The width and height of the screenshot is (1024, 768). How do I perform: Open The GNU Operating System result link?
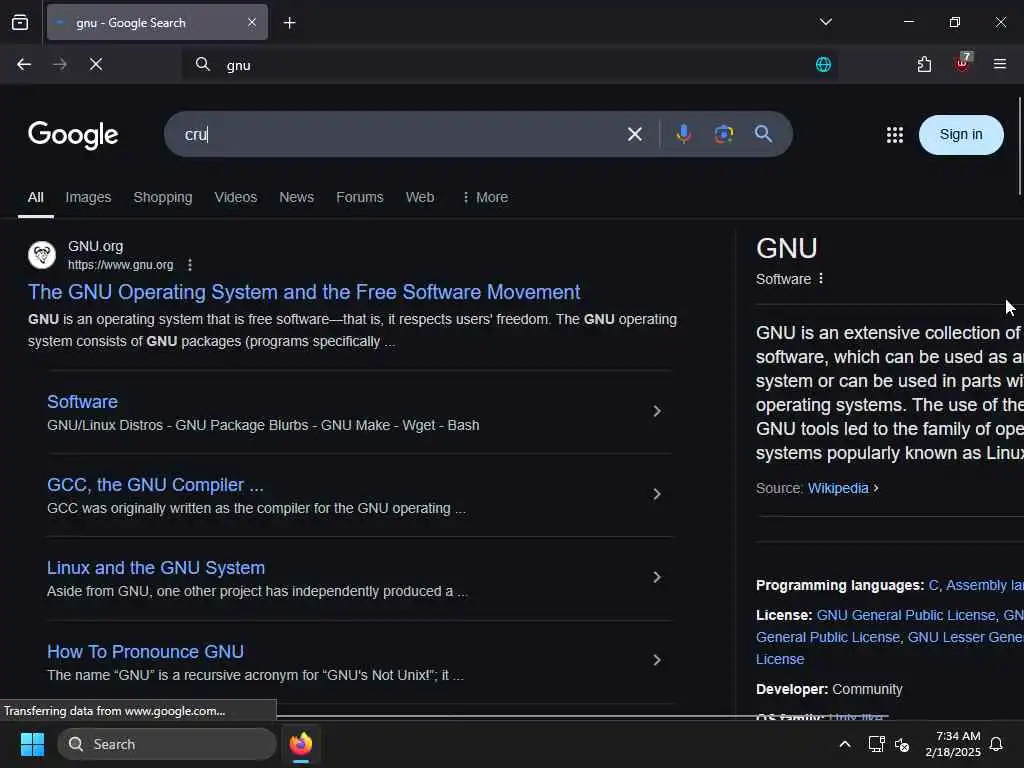pyautogui.click(x=304, y=292)
